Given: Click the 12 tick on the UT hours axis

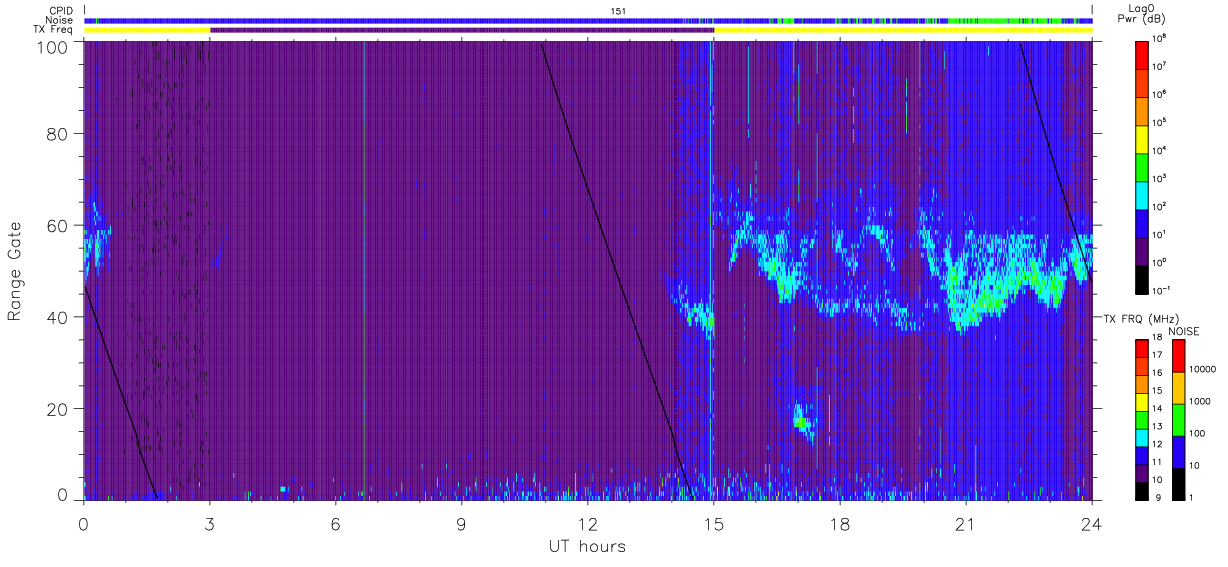Looking at the screenshot, I should (x=588, y=523).
